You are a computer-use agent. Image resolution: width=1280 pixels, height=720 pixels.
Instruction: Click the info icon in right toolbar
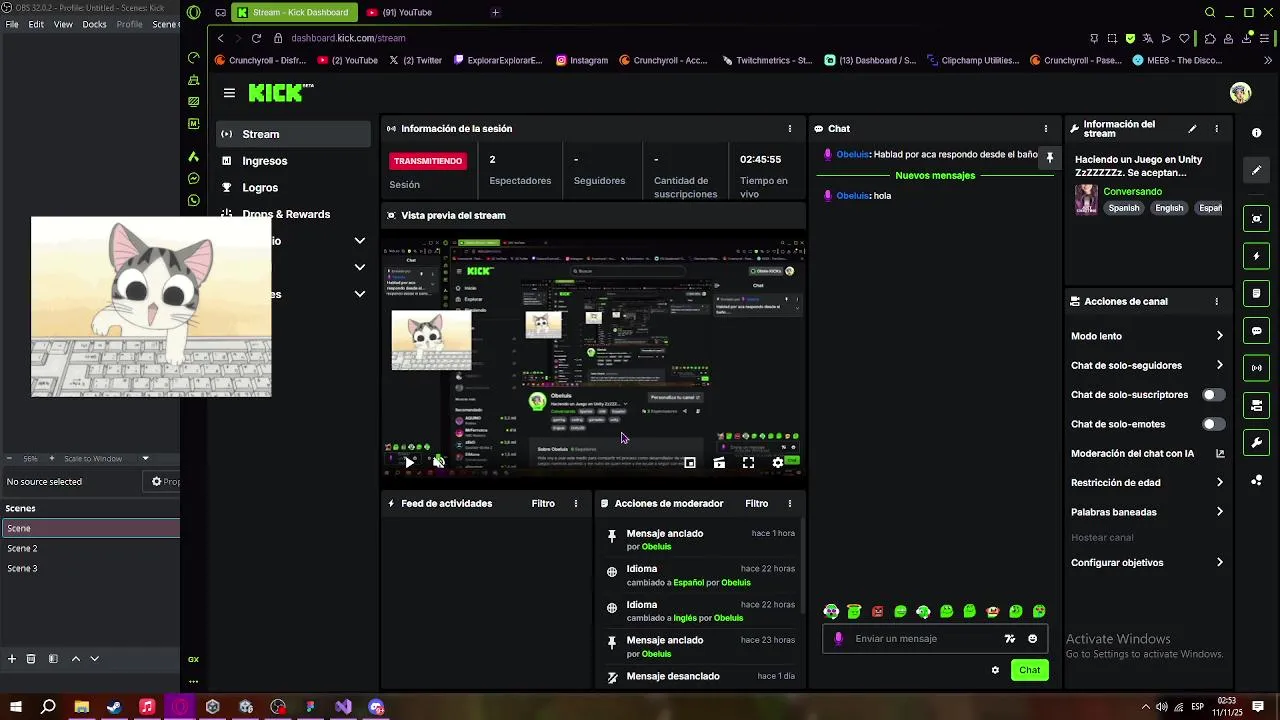coord(1256,132)
